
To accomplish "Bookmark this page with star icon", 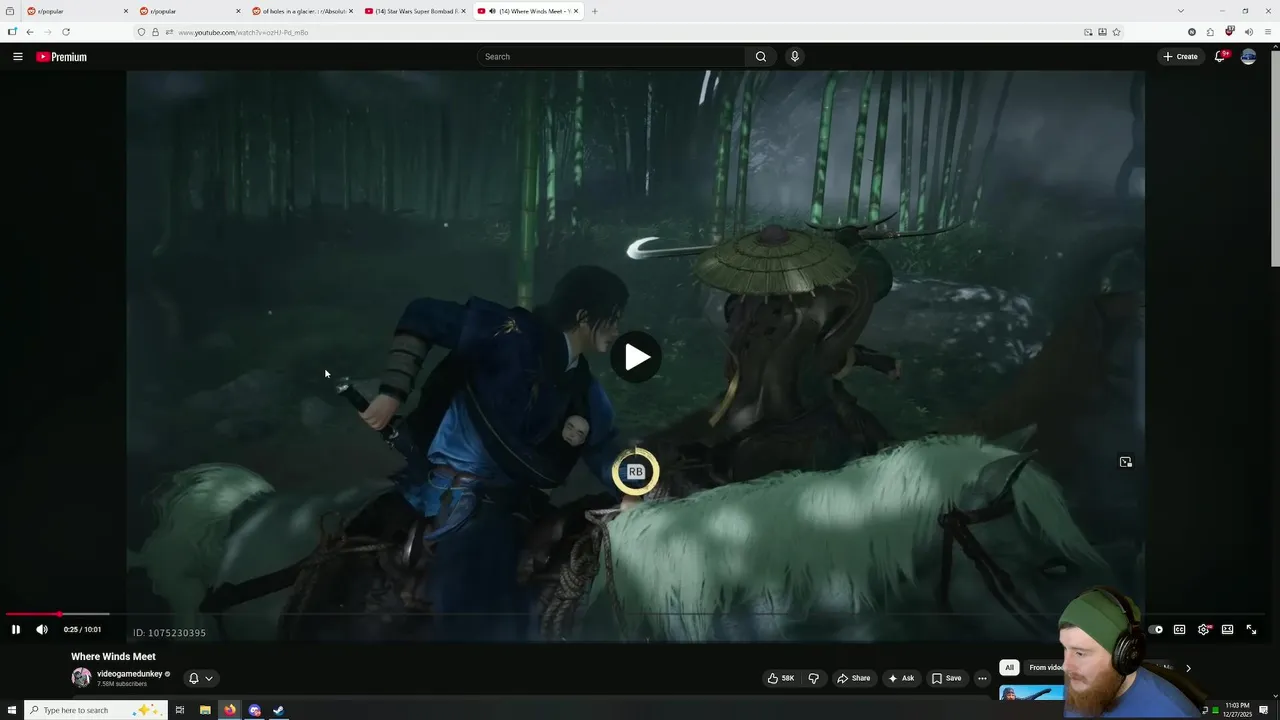I will pos(1116,32).
